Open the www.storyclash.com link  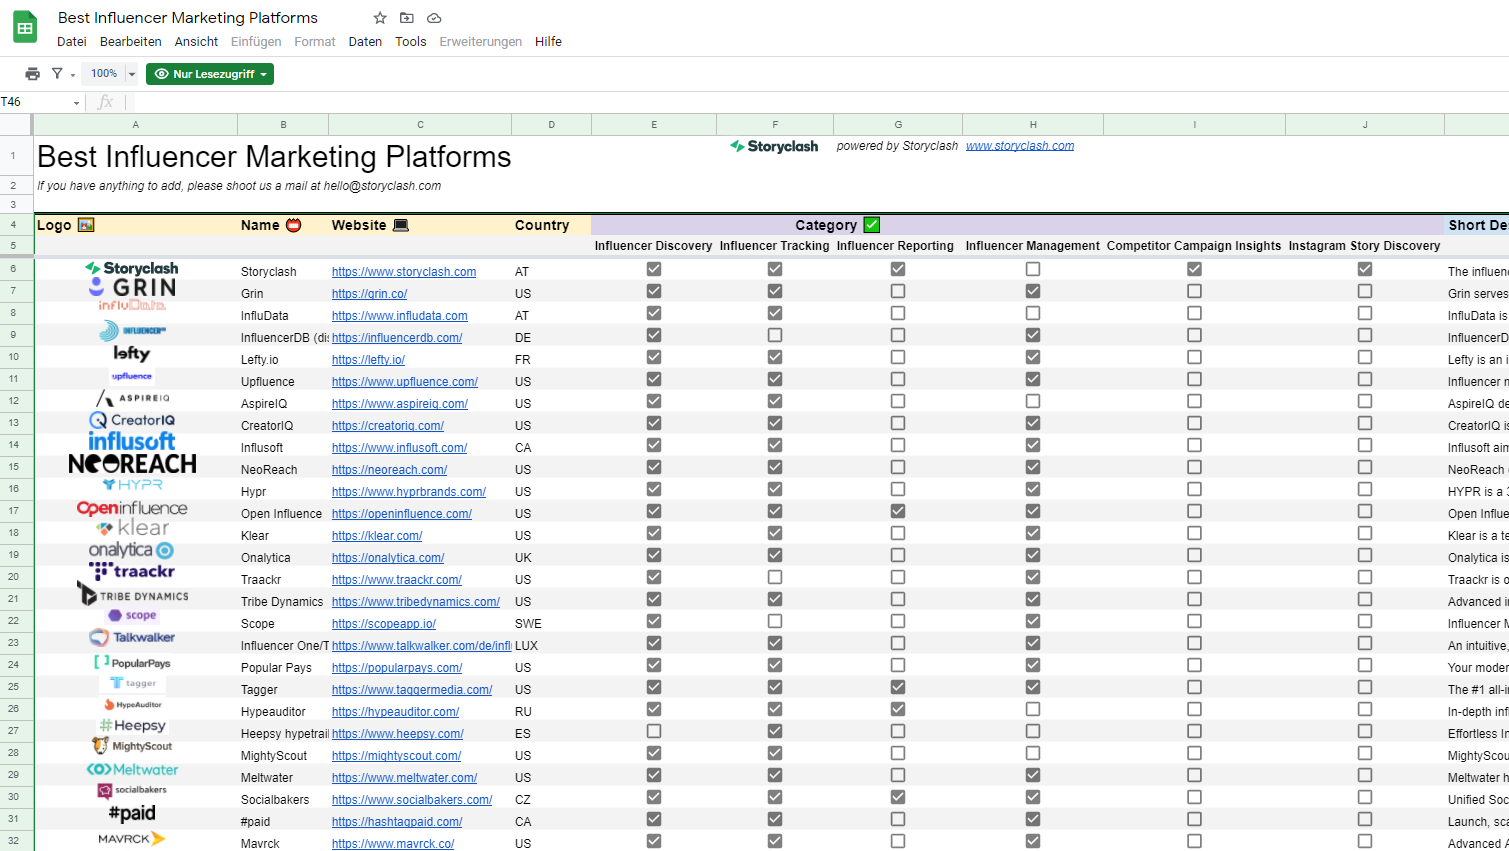tap(1020, 146)
